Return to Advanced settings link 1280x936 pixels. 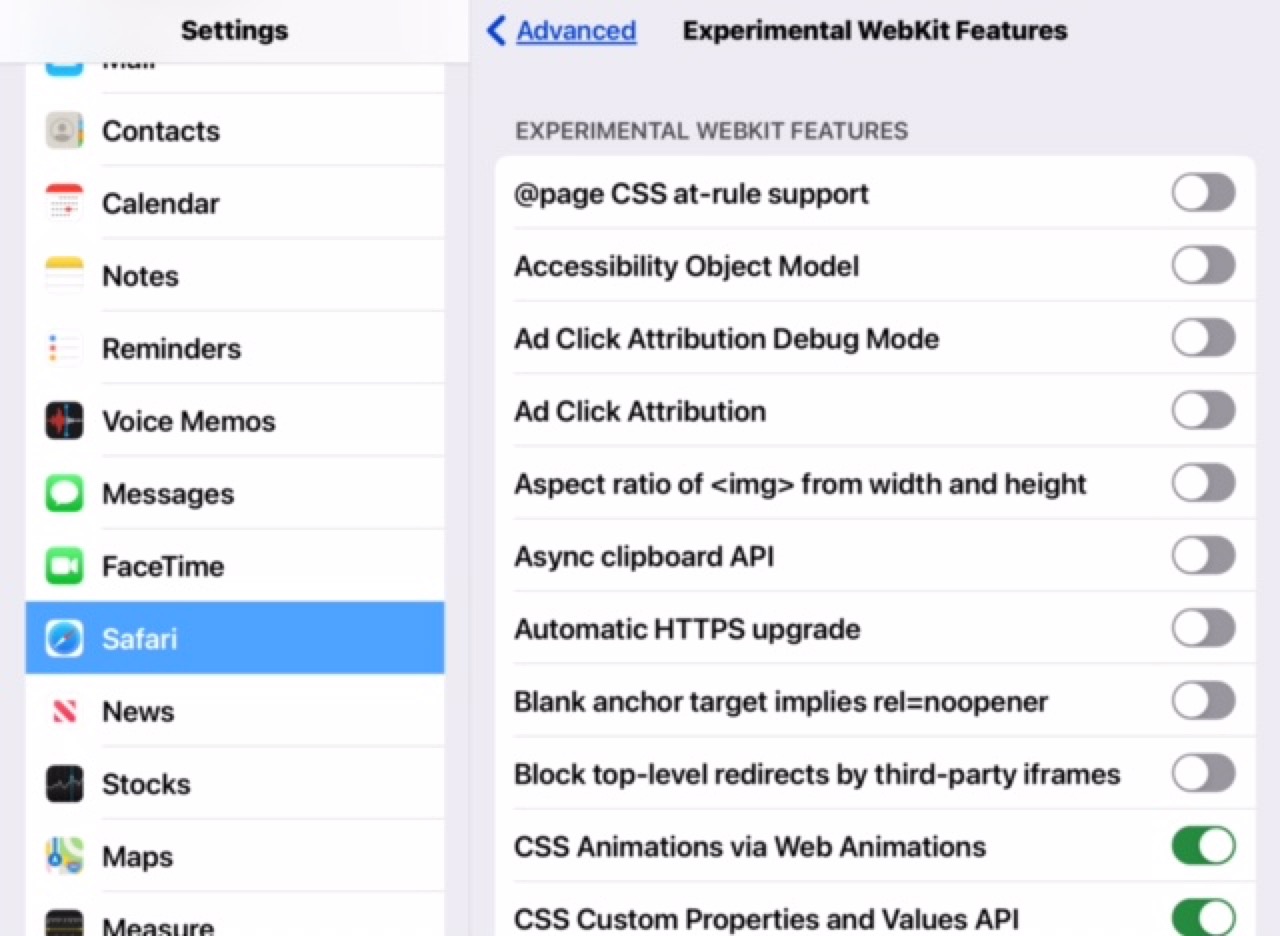click(576, 31)
